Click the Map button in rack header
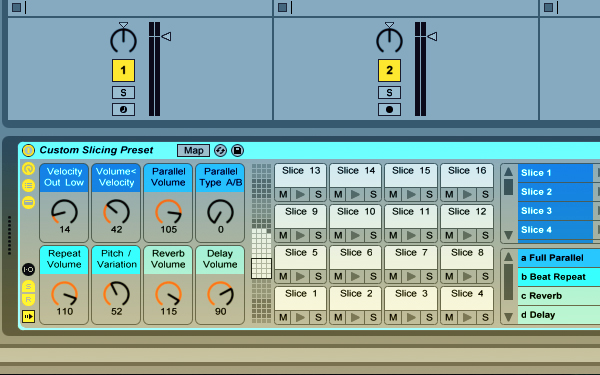600x375 pixels. [x=193, y=150]
